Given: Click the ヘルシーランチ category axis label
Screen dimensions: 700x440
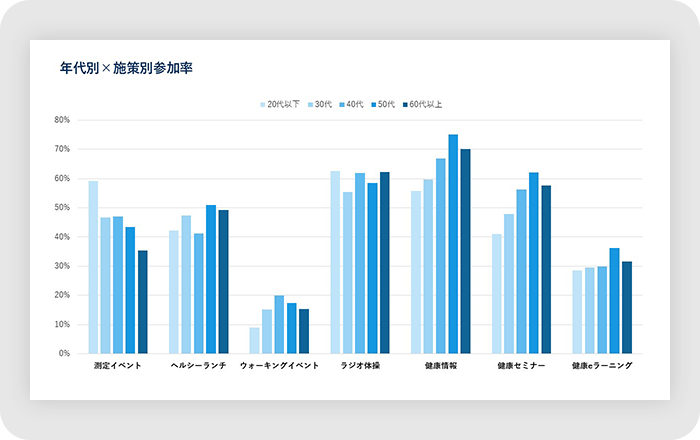Looking at the screenshot, I should tap(198, 366).
